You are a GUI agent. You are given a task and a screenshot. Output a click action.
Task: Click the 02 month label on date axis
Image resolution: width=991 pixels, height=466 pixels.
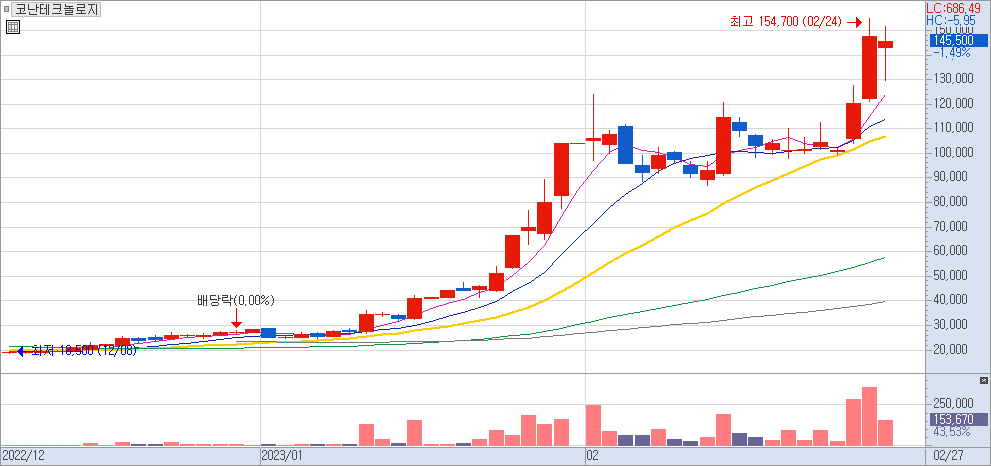[x=593, y=455]
